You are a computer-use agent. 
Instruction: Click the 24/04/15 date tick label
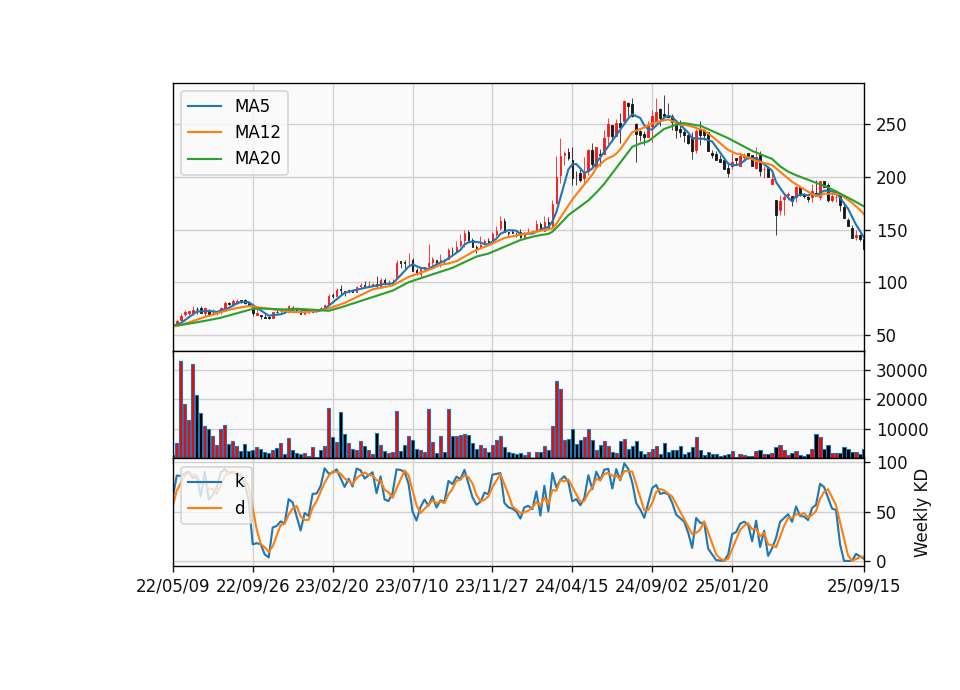572,587
